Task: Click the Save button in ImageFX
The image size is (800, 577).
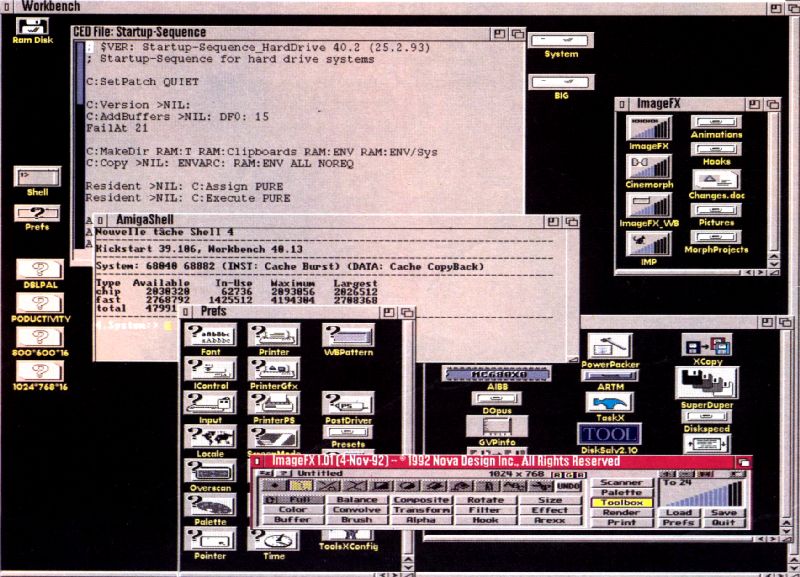Action: [724, 512]
